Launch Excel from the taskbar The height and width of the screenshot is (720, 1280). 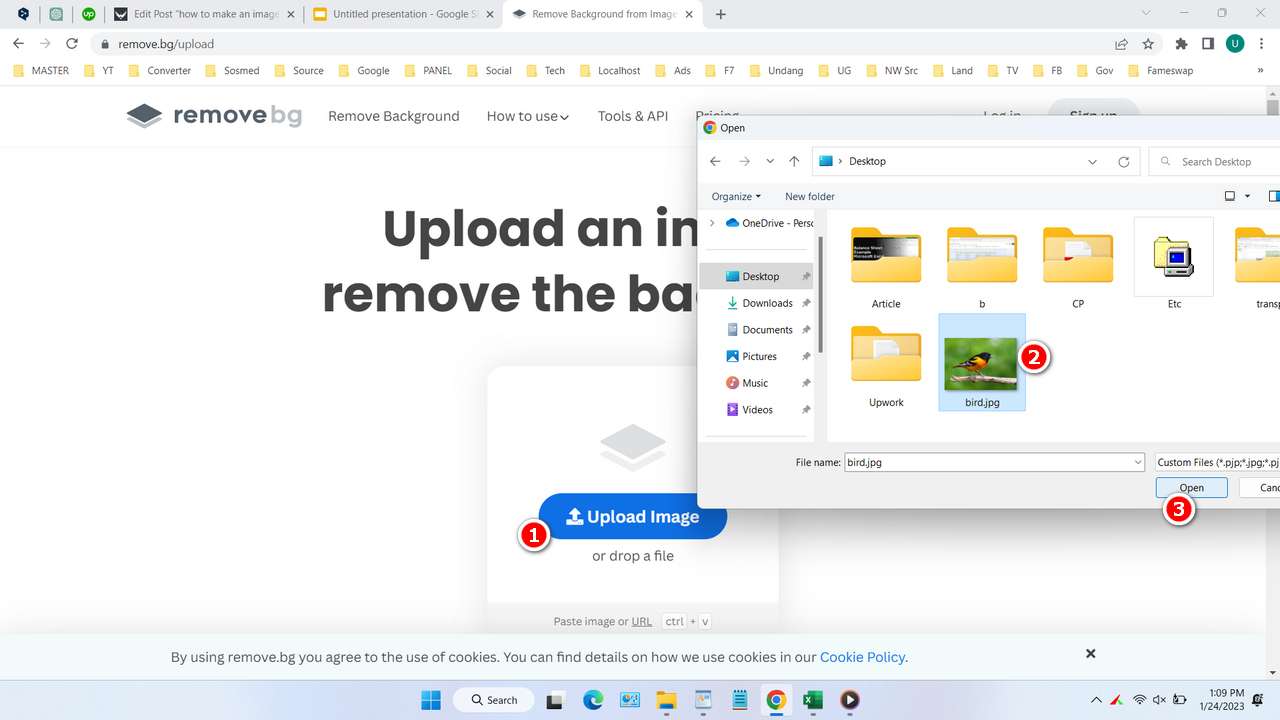[813, 700]
